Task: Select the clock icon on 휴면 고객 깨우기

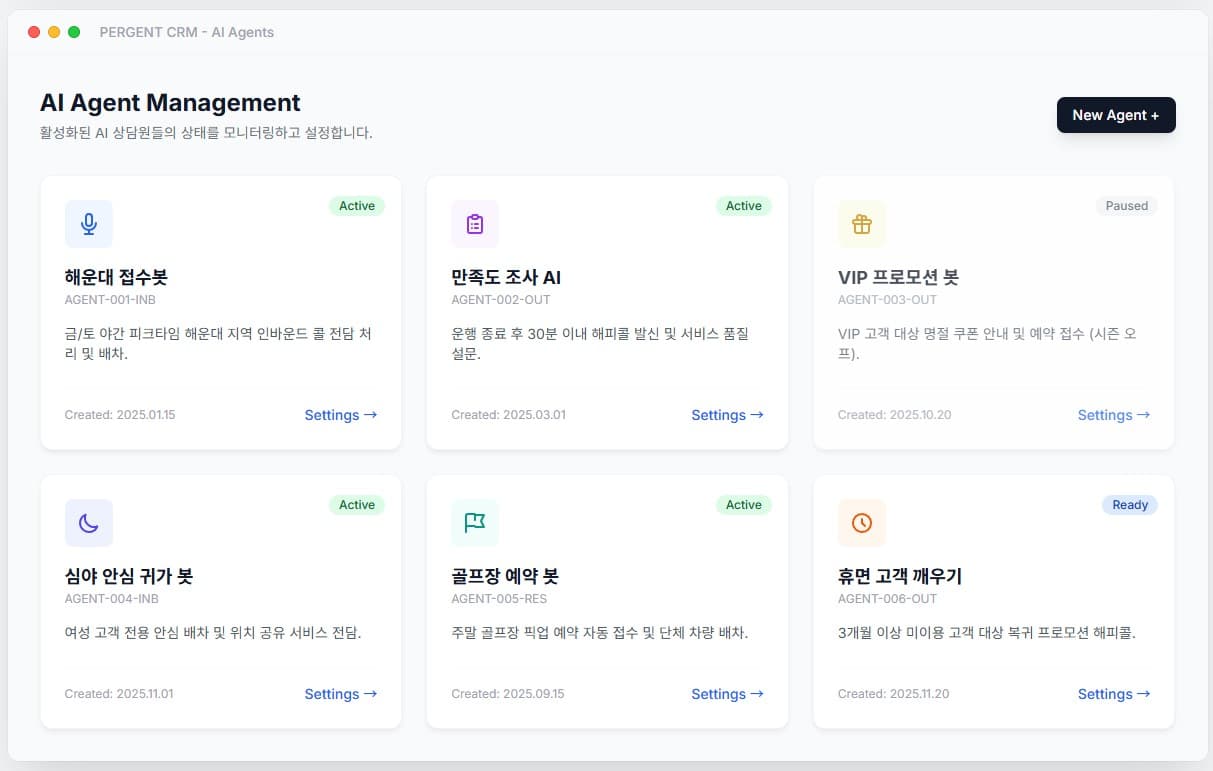Action: 862,522
